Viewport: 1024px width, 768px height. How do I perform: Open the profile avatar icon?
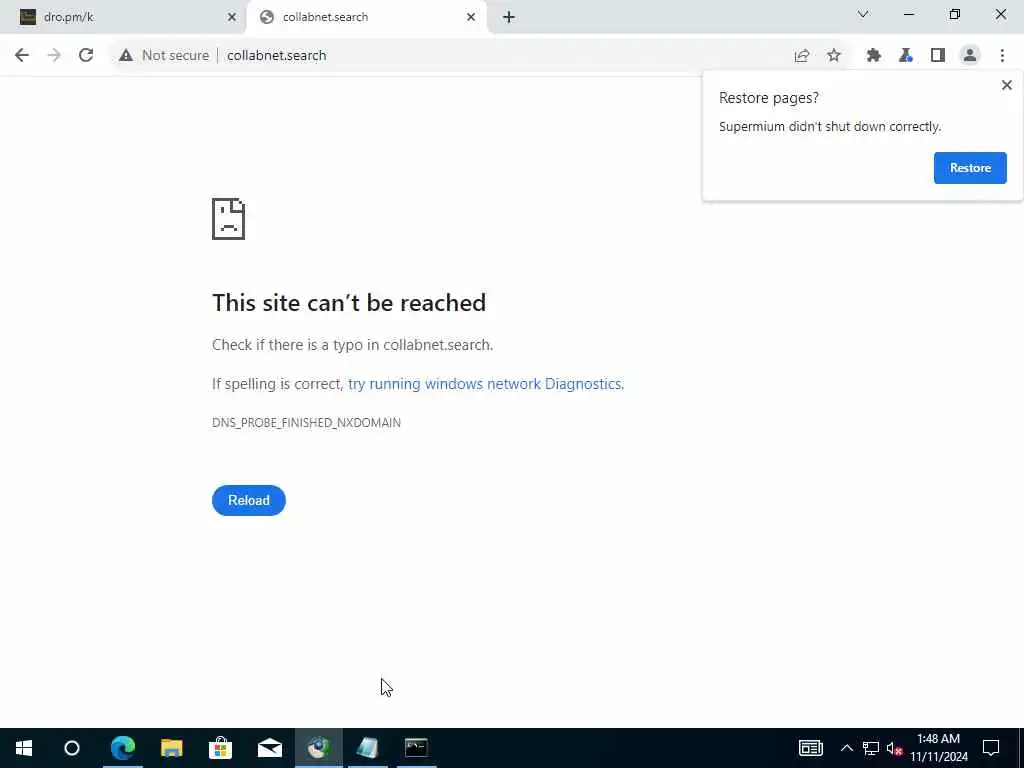pyautogui.click(x=970, y=56)
